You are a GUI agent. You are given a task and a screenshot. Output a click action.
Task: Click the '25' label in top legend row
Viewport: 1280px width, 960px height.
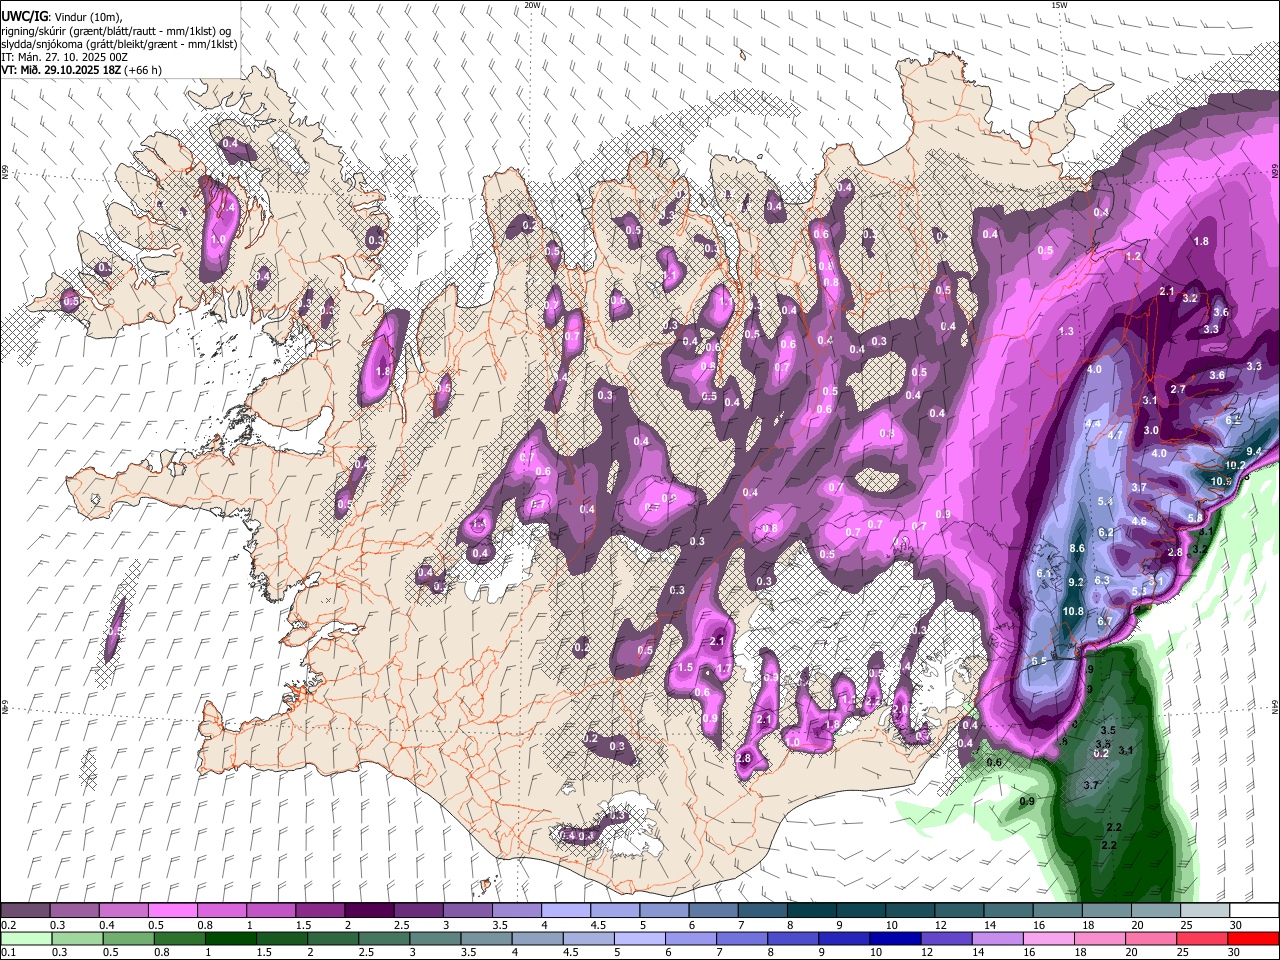pos(1186,925)
